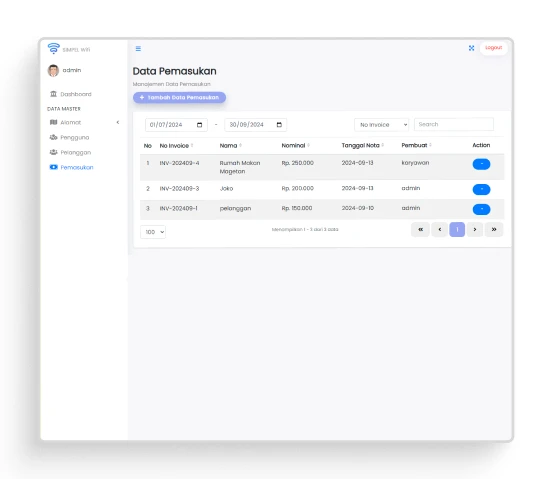Click the admin avatar picture
The width and height of the screenshot is (551, 479).
53,70
